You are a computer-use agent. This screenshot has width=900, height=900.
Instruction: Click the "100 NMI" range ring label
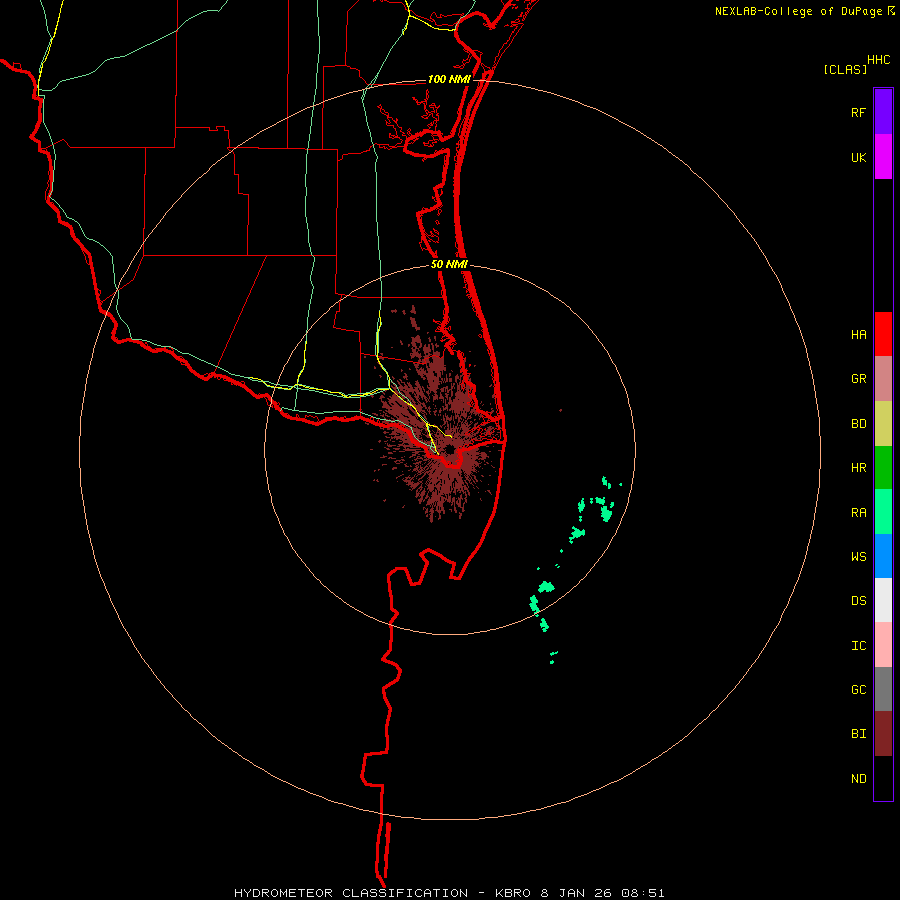[449, 79]
